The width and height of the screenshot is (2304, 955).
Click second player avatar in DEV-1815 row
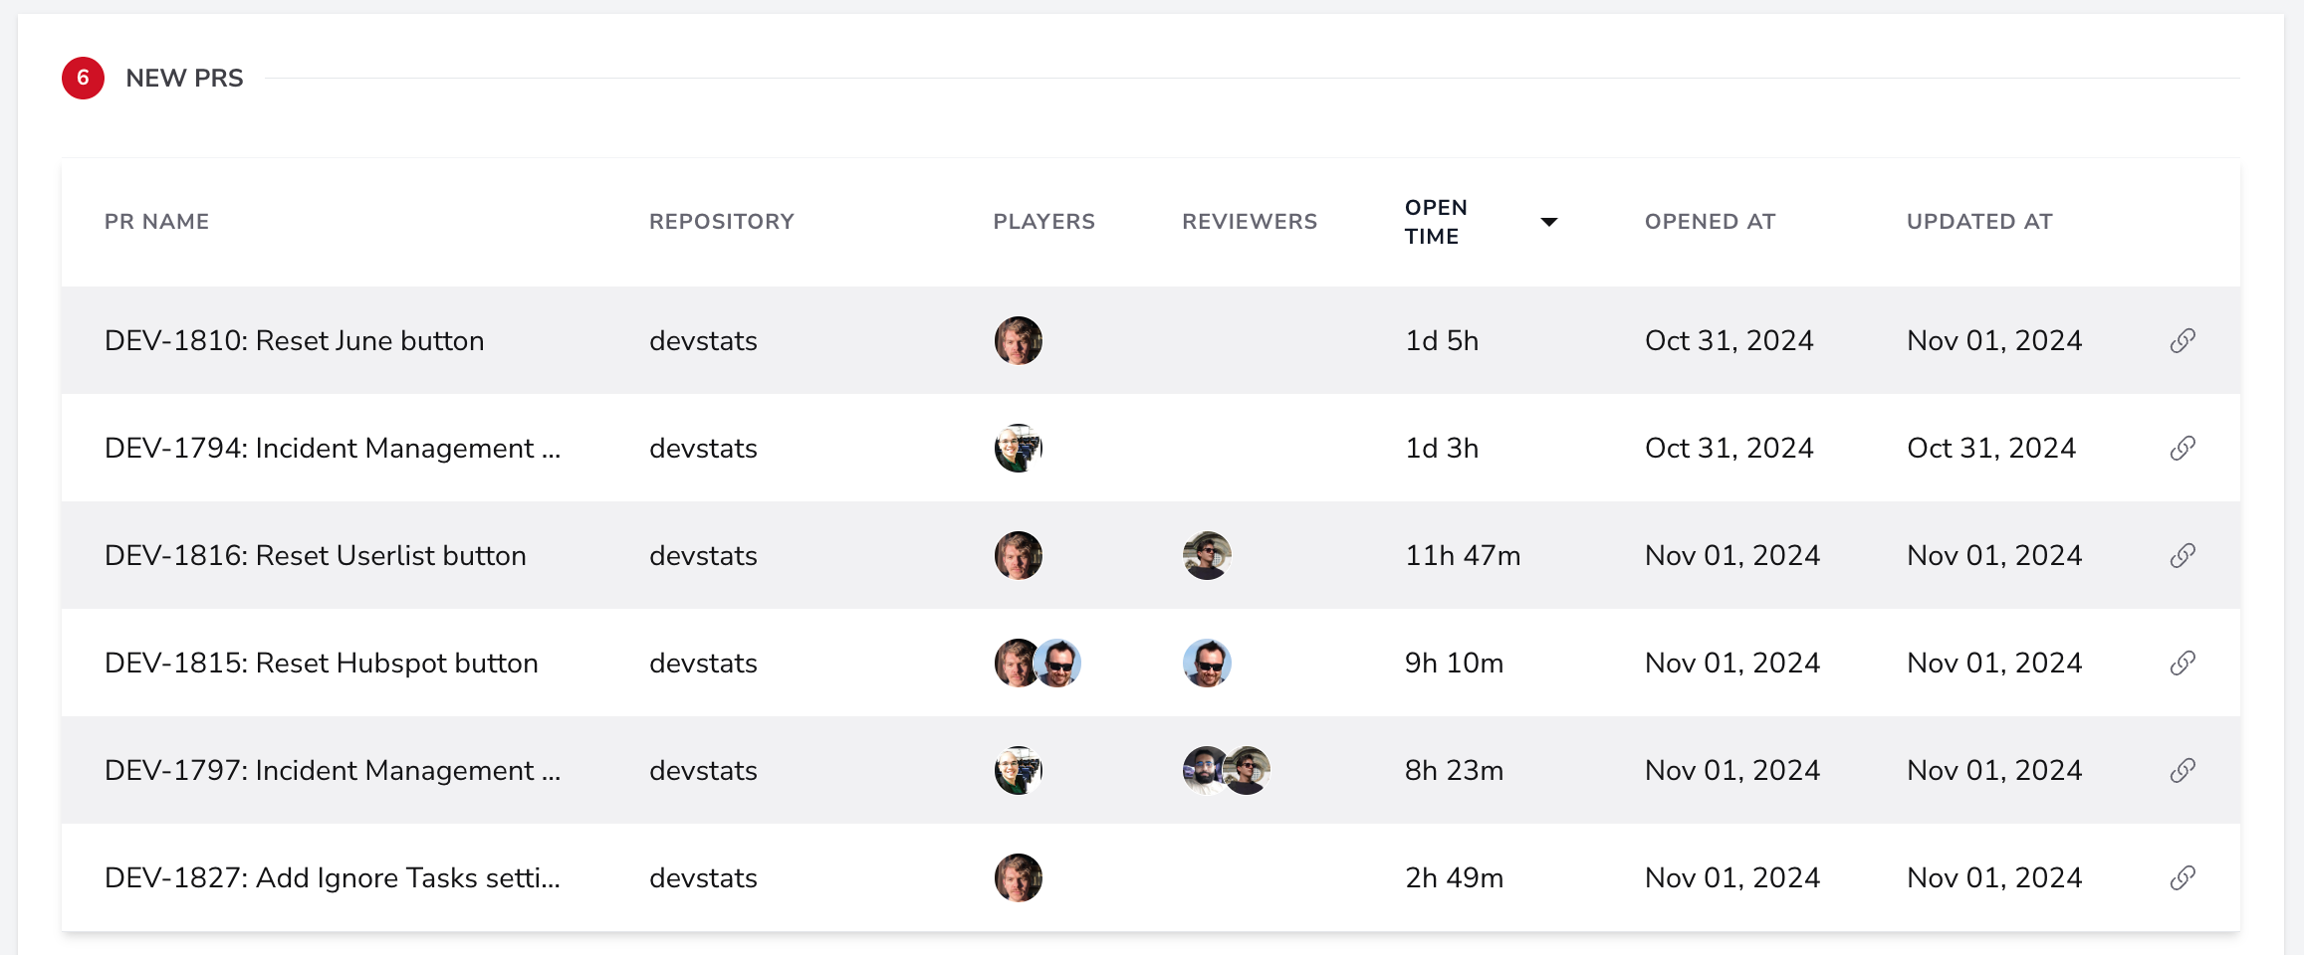point(1058,663)
